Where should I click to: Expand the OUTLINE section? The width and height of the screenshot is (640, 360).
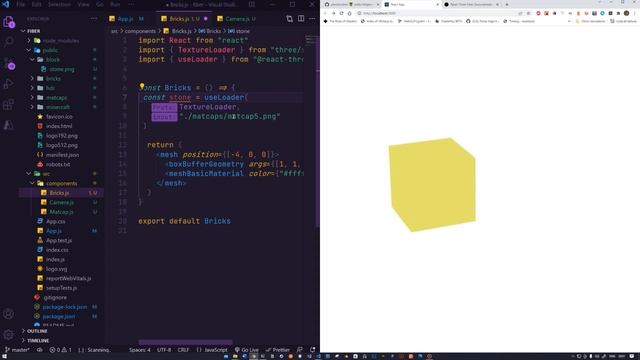pos(37,331)
